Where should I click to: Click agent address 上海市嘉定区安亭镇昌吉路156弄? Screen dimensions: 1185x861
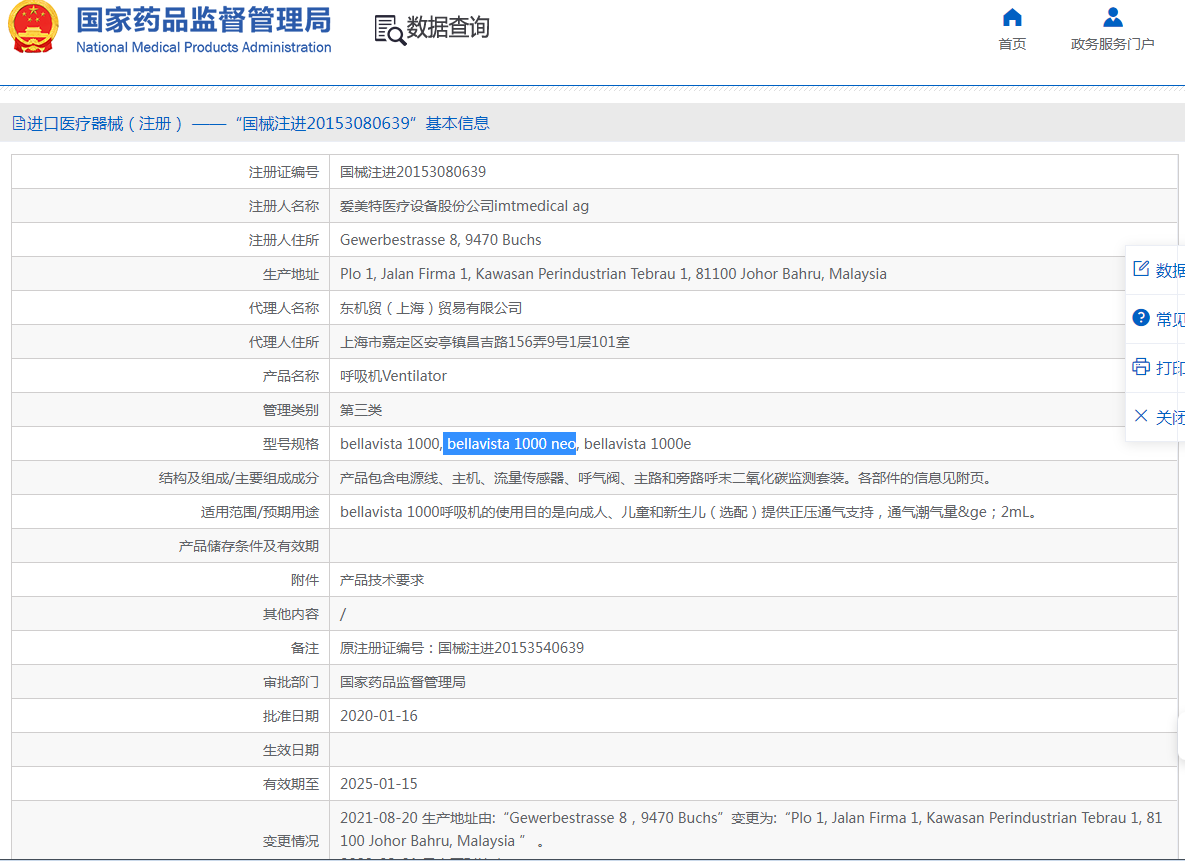pyautogui.click(x=484, y=342)
